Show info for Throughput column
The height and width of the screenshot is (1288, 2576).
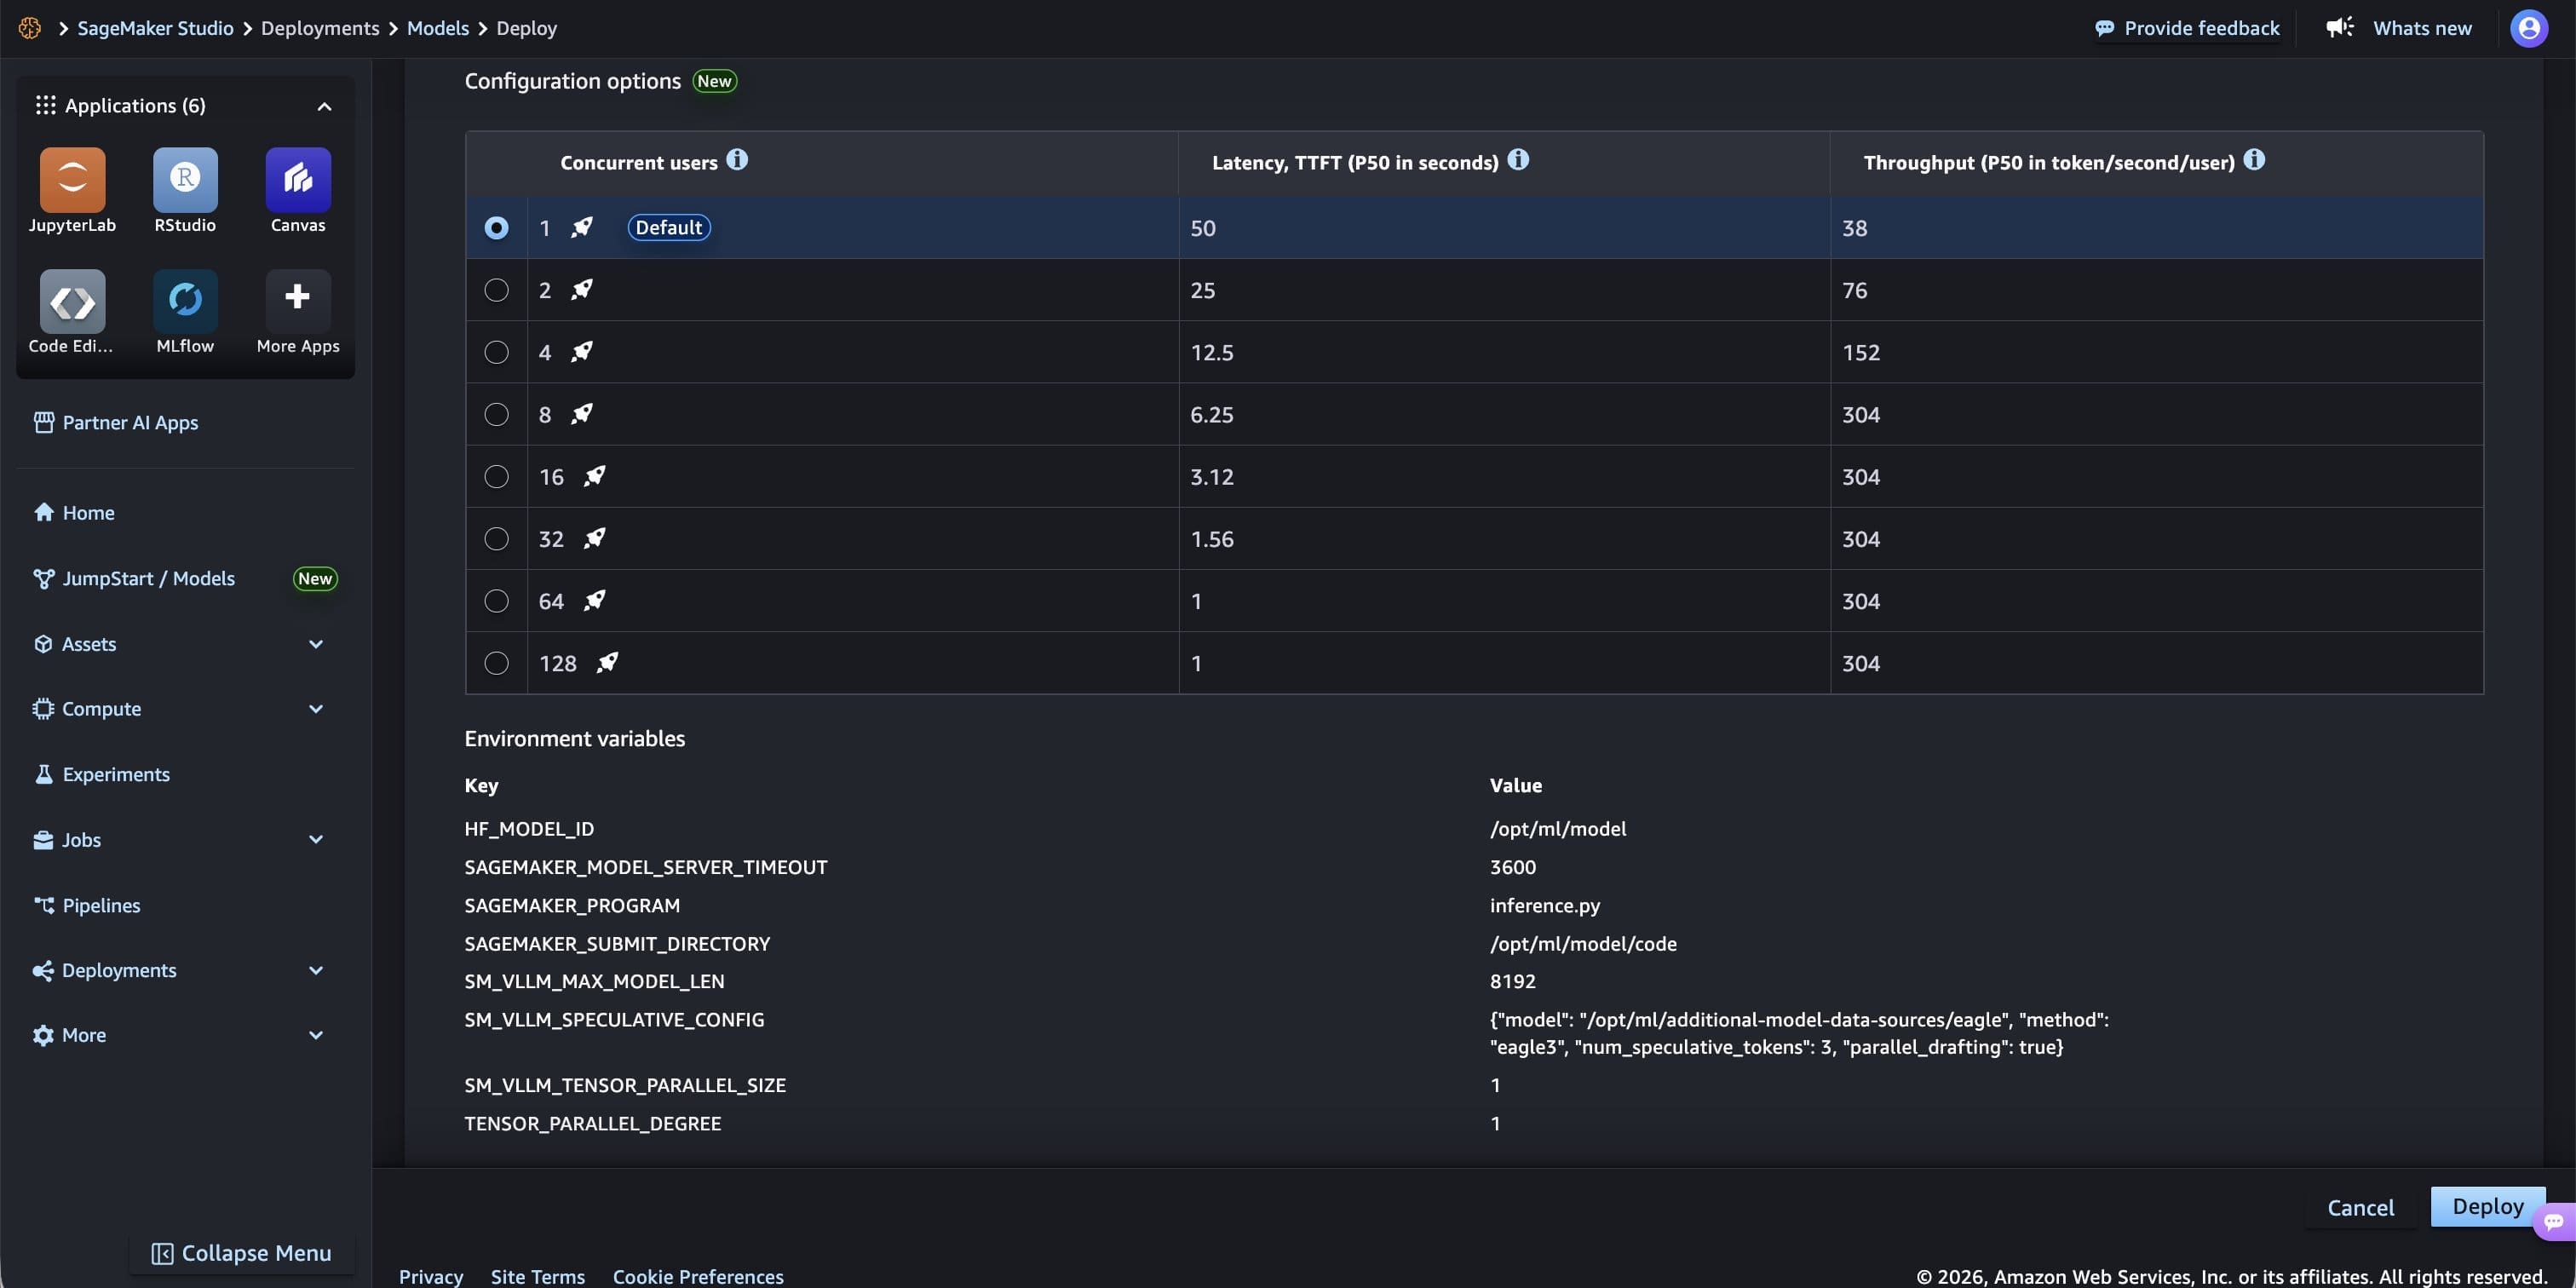(2254, 160)
